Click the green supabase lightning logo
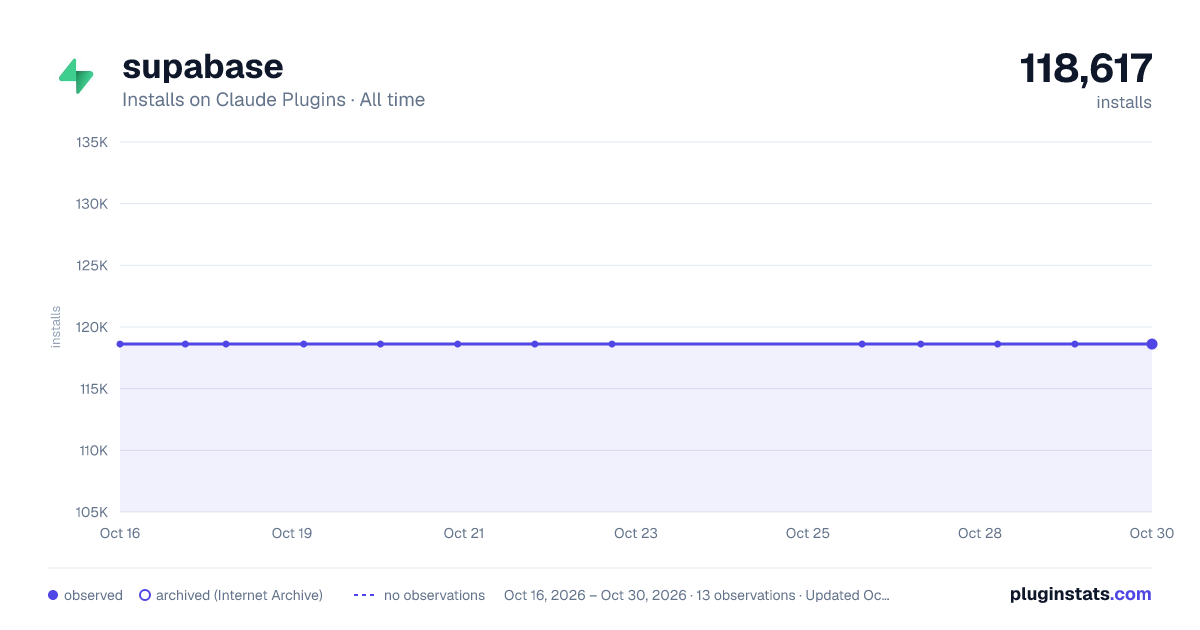This screenshot has height=630, width=1200. click(x=76, y=76)
